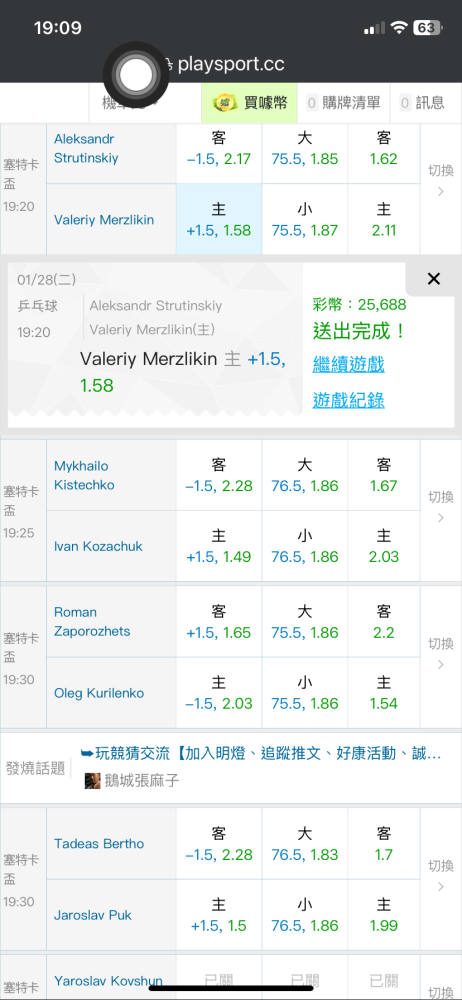This screenshot has height=1000, width=462.
Task: Click the 鵝城張麻子 author avatar thumbnail
Action: coord(93,781)
